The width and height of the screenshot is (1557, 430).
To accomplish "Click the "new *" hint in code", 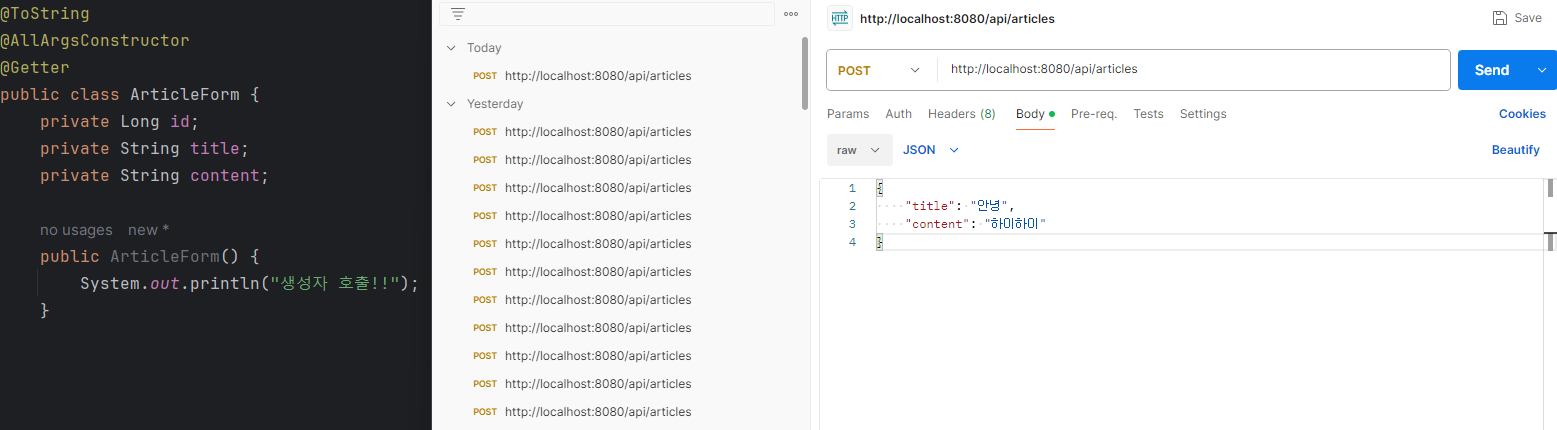I will 149,230.
